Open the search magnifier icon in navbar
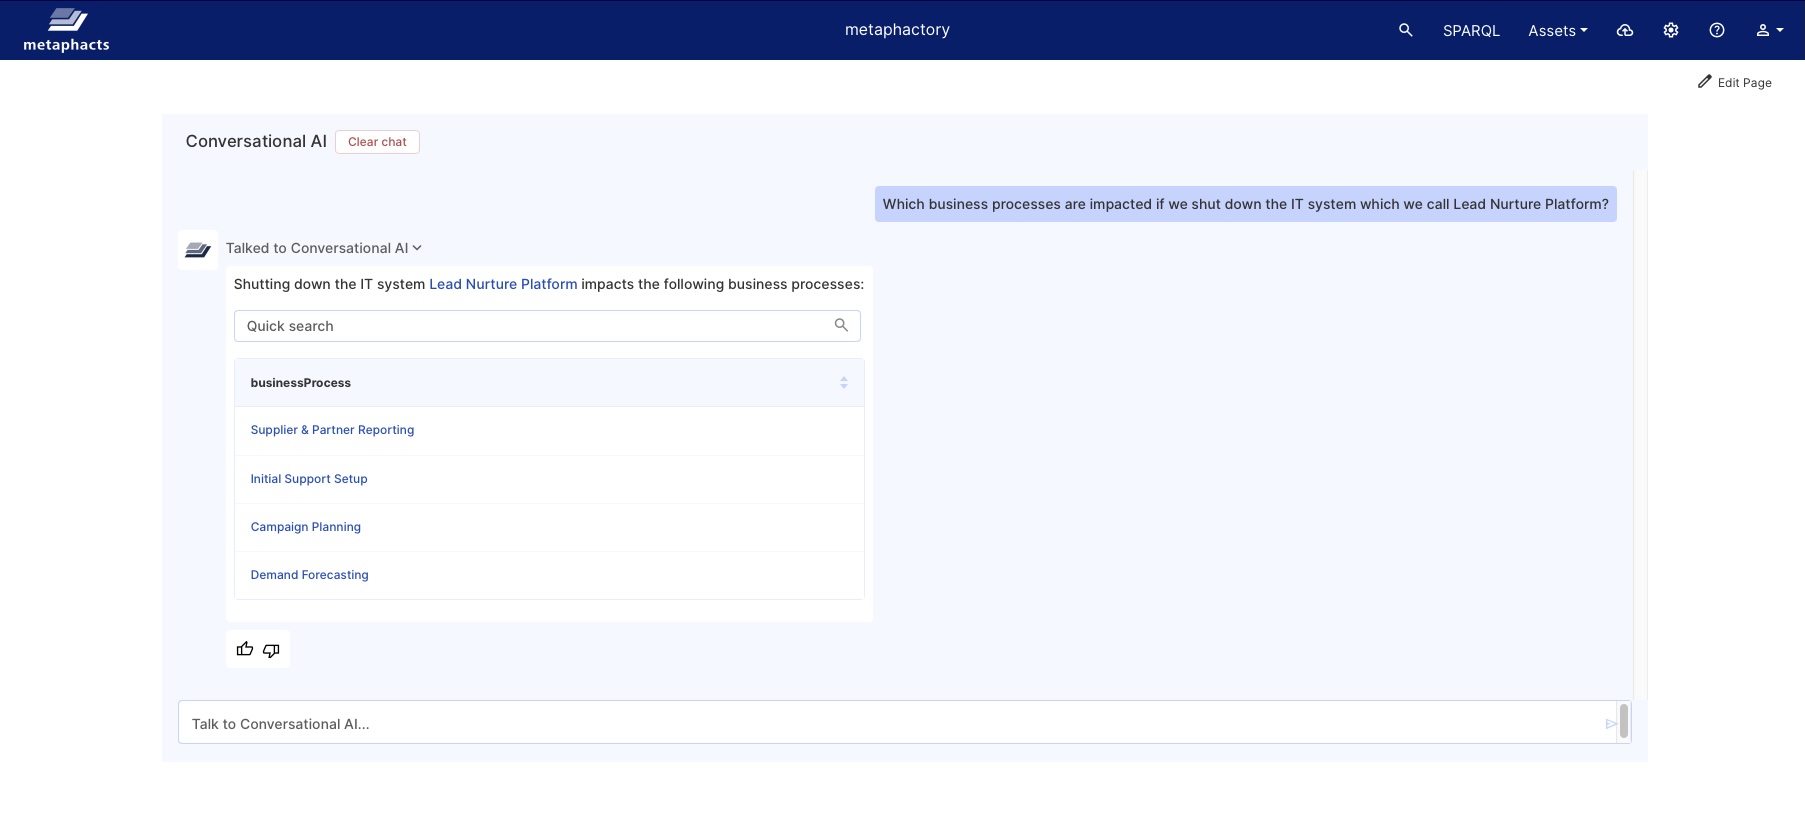Image resolution: width=1805 pixels, height=830 pixels. 1405,30
